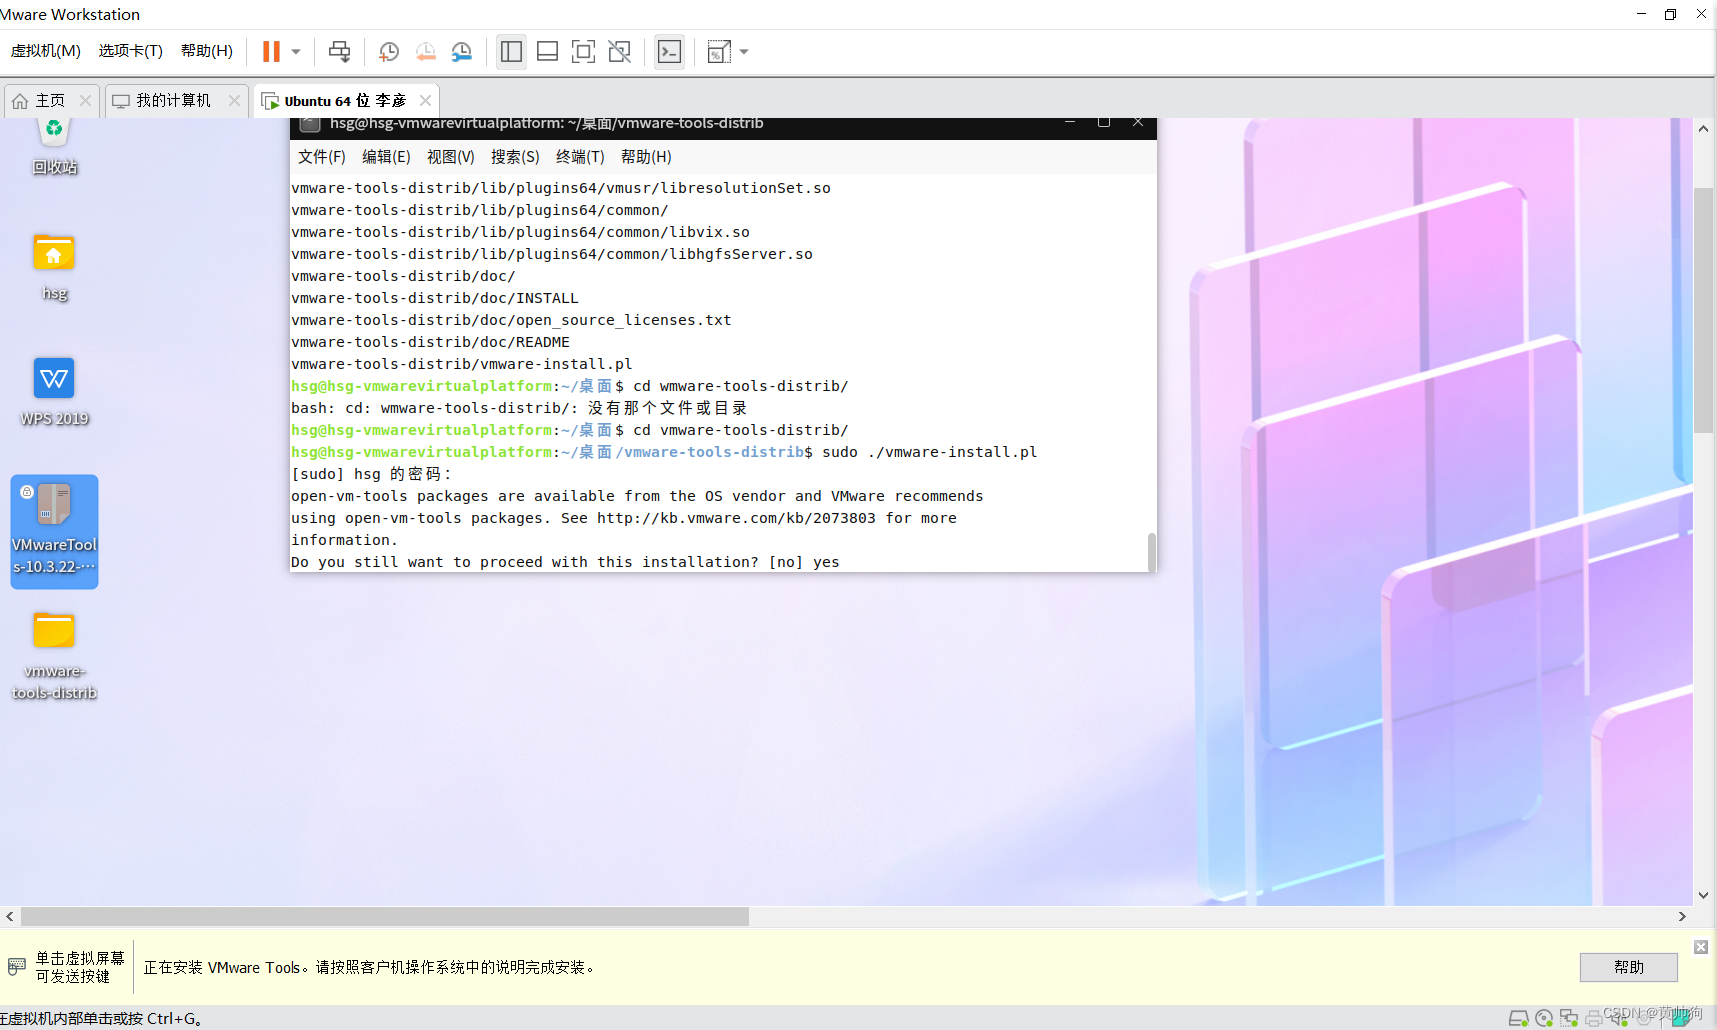This screenshot has height=1030, width=1717.
Task: Click the Take Snapshot clock icon
Action: click(x=389, y=51)
